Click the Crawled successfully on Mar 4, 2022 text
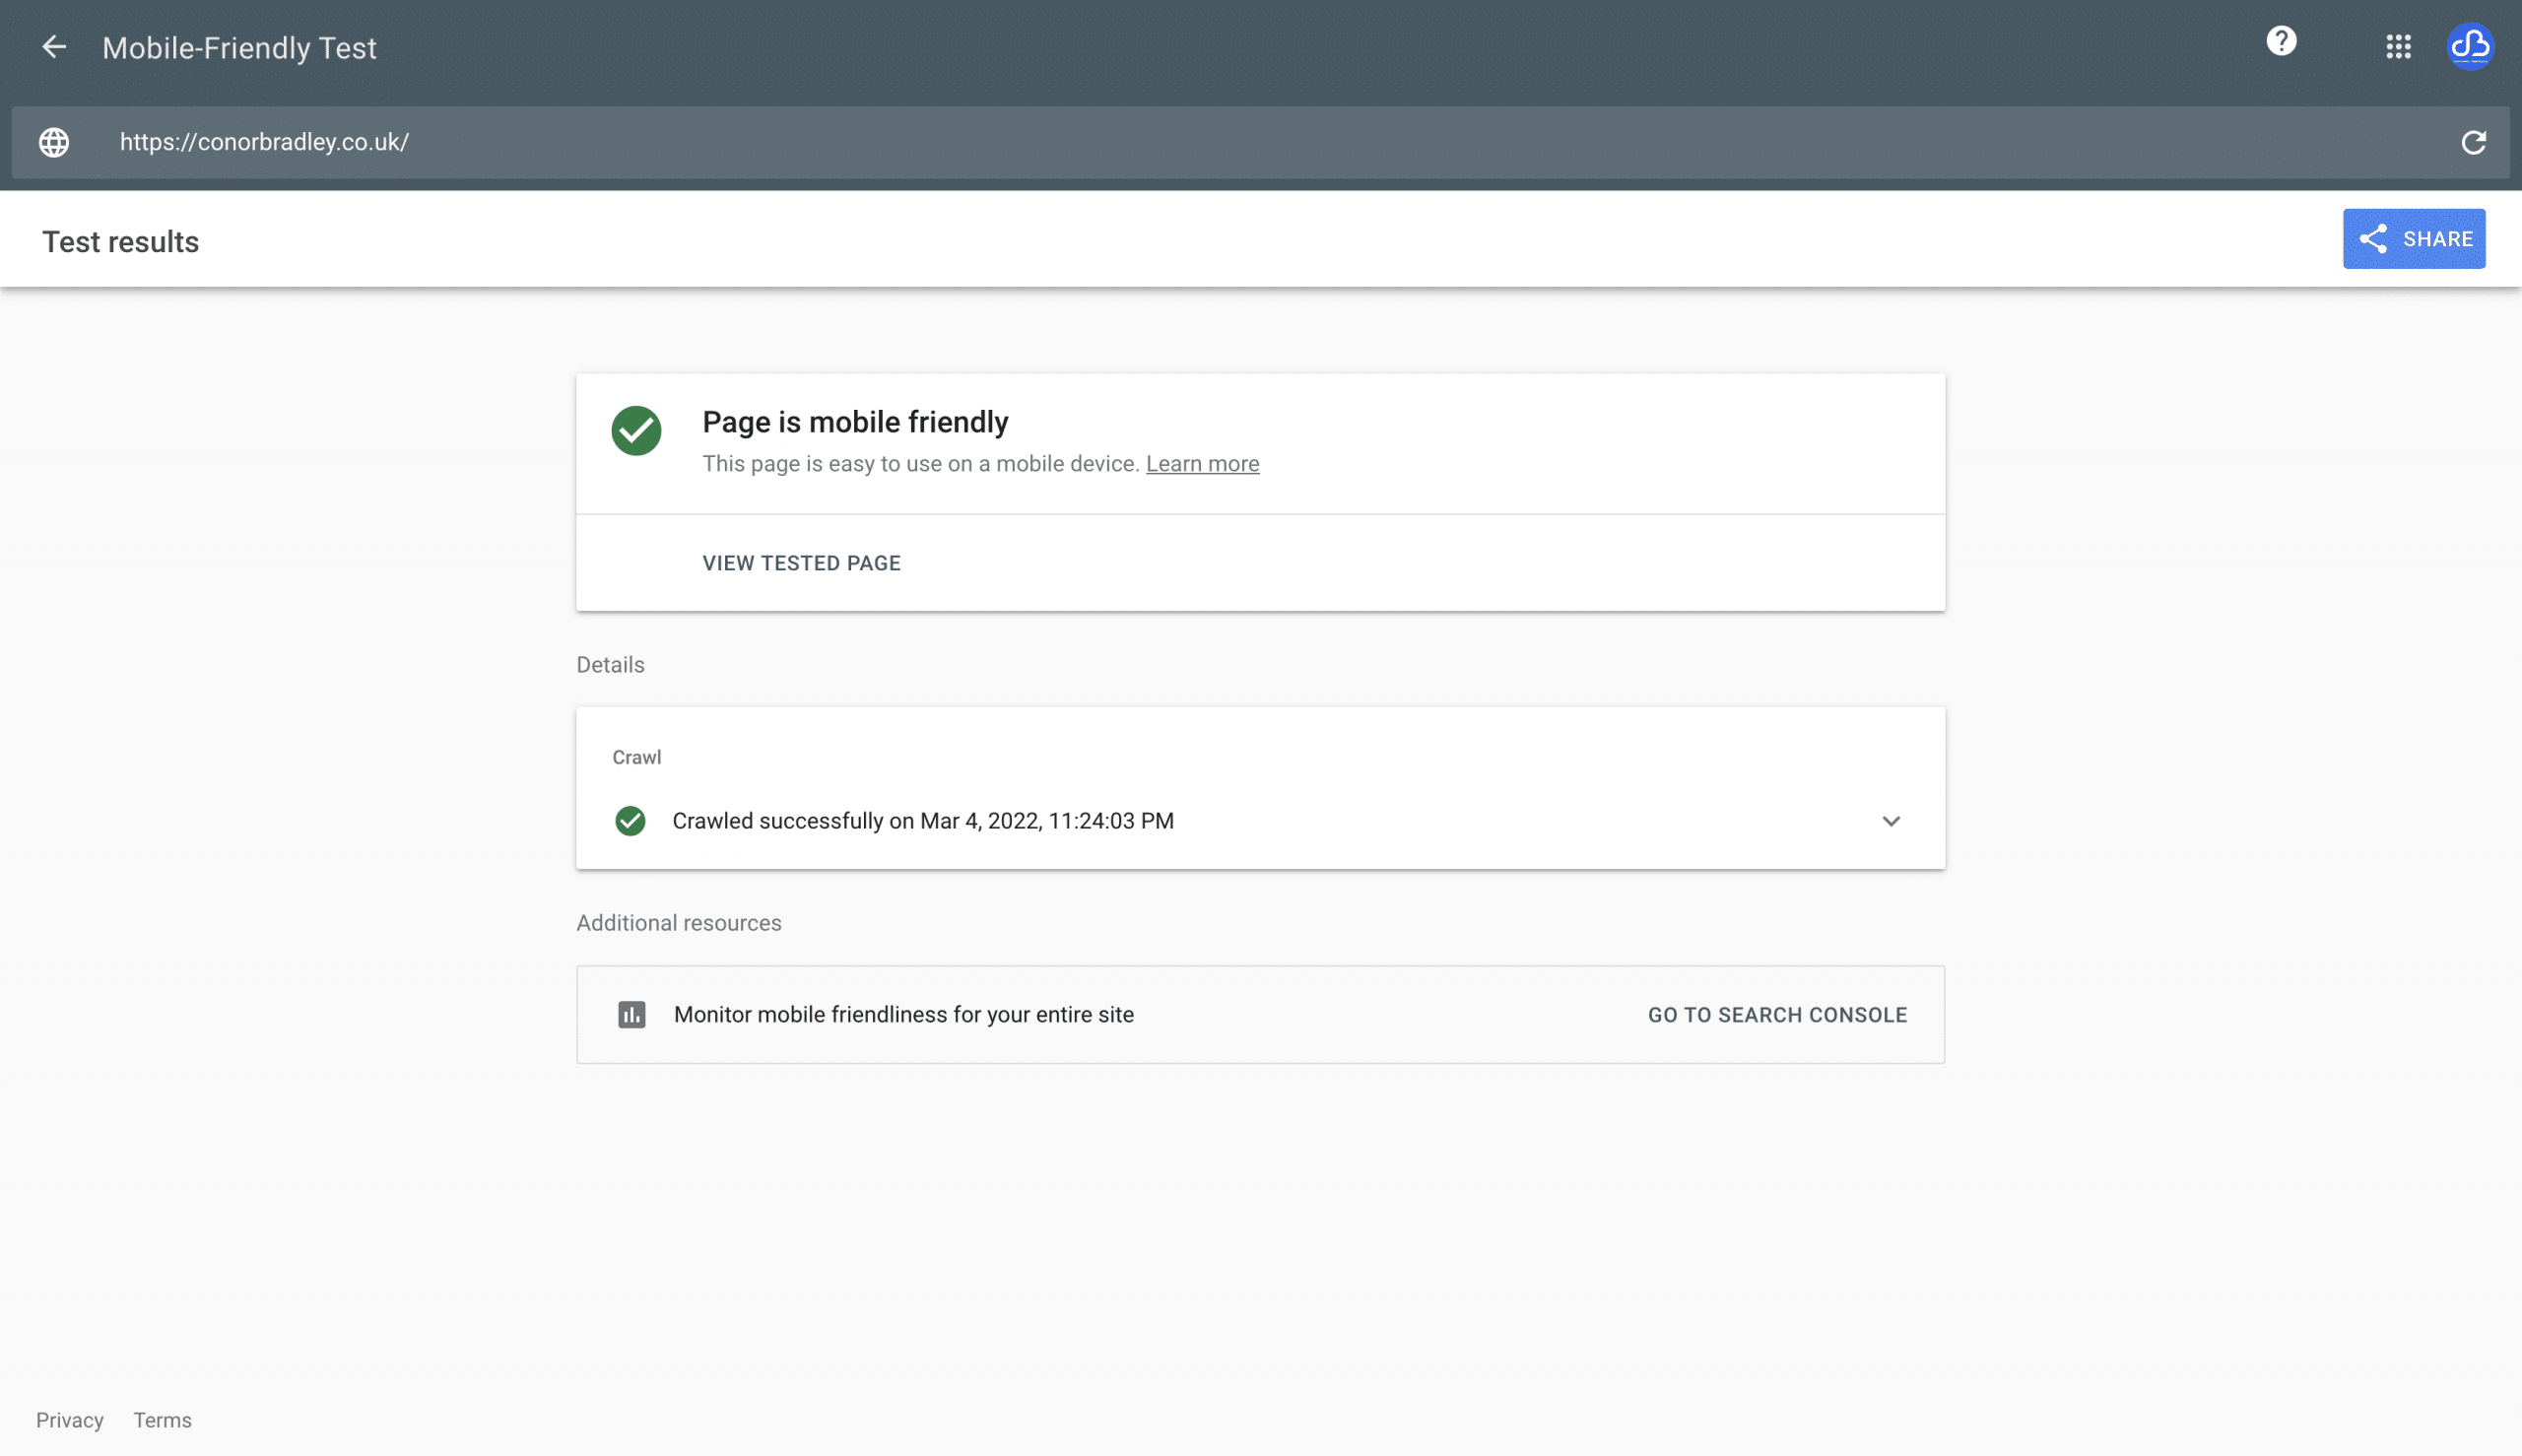The height and width of the screenshot is (1456, 2522). (x=923, y=821)
